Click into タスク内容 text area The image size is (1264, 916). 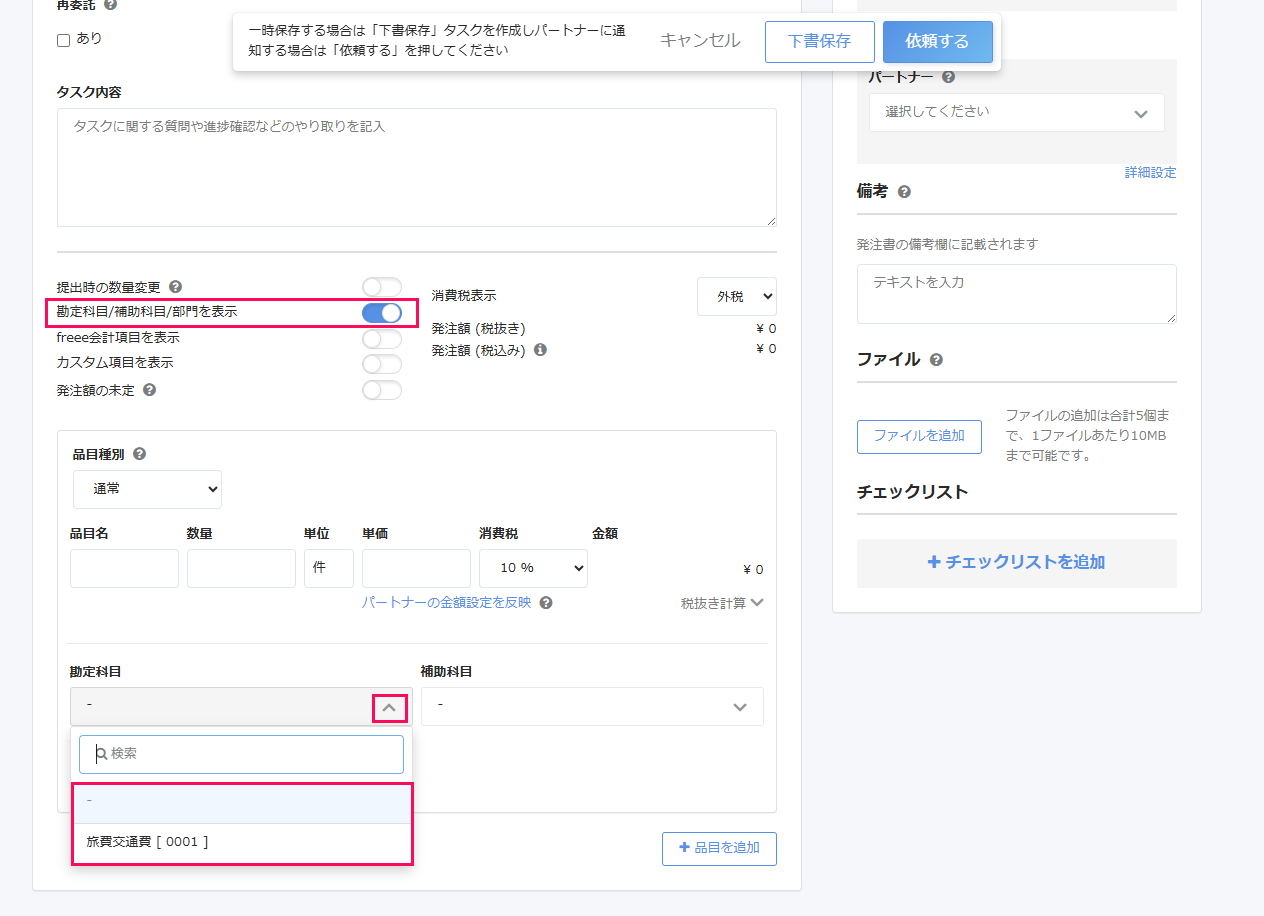coord(417,167)
